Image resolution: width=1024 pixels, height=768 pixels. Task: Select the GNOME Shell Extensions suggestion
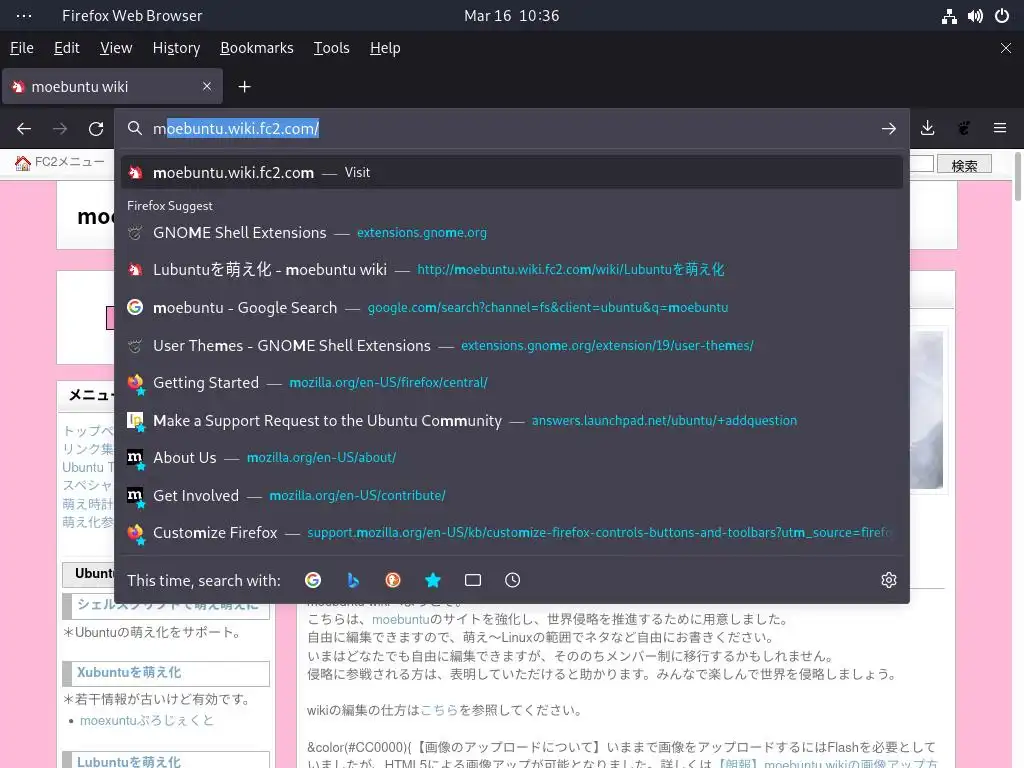[511, 232]
